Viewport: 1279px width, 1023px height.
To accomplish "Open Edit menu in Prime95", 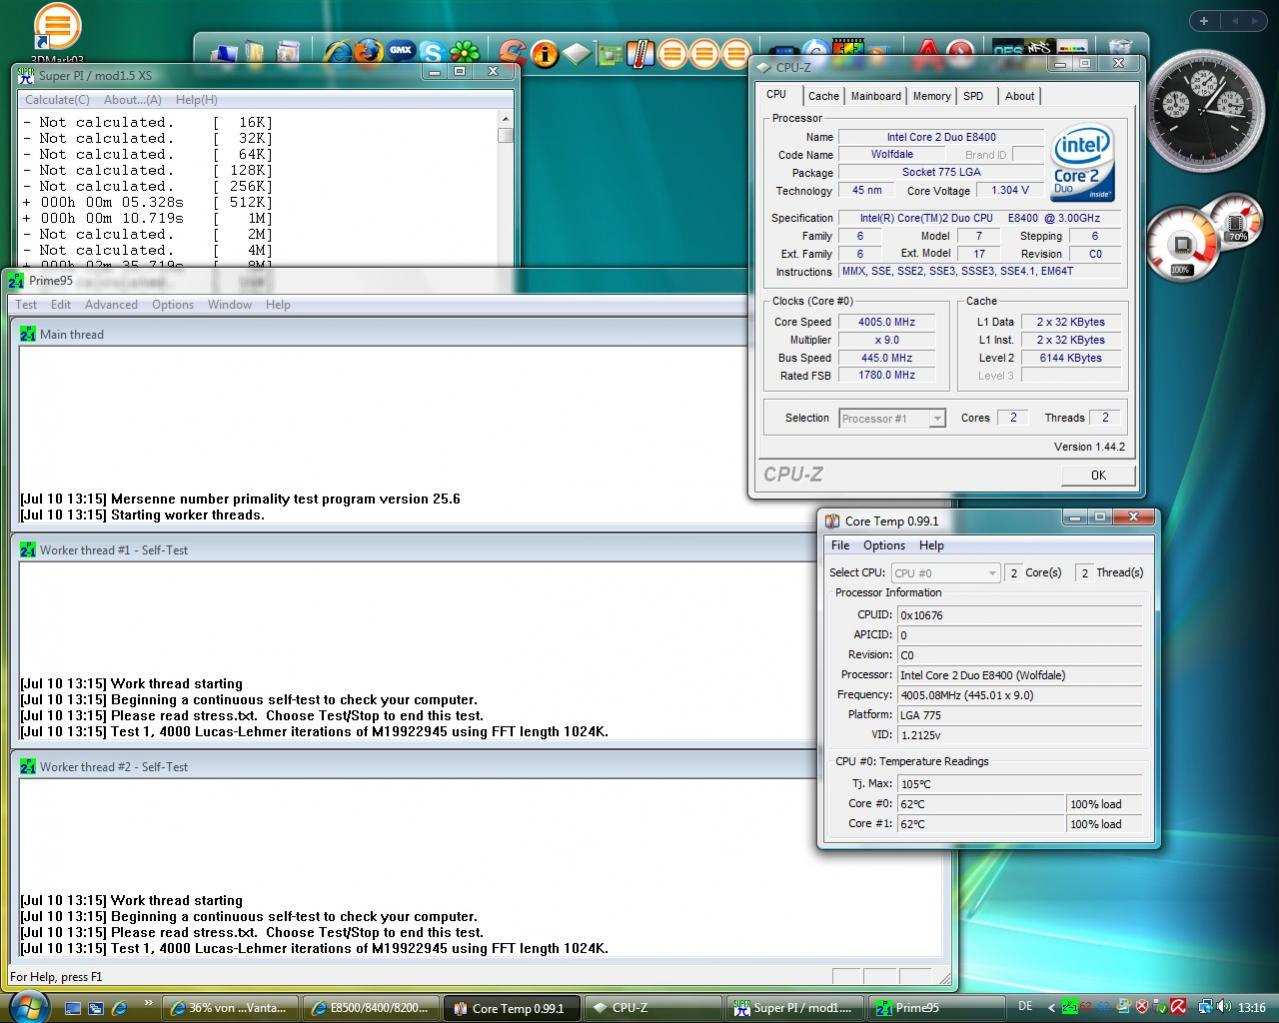I will [61, 305].
